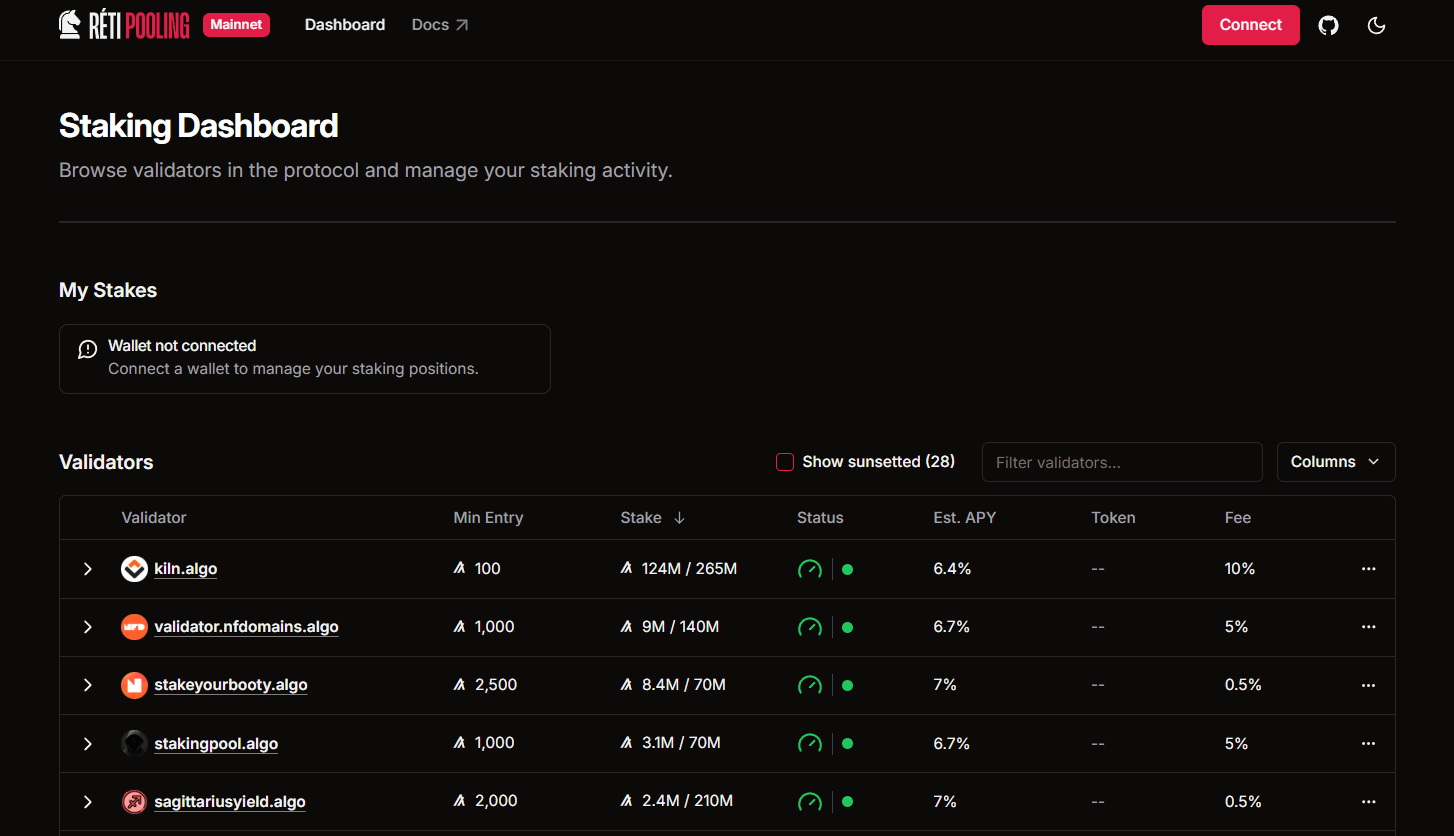Viewport: 1454px width, 836px height.
Task: Click validator.nfdomains.algo avatar icon
Action: pyautogui.click(x=134, y=627)
